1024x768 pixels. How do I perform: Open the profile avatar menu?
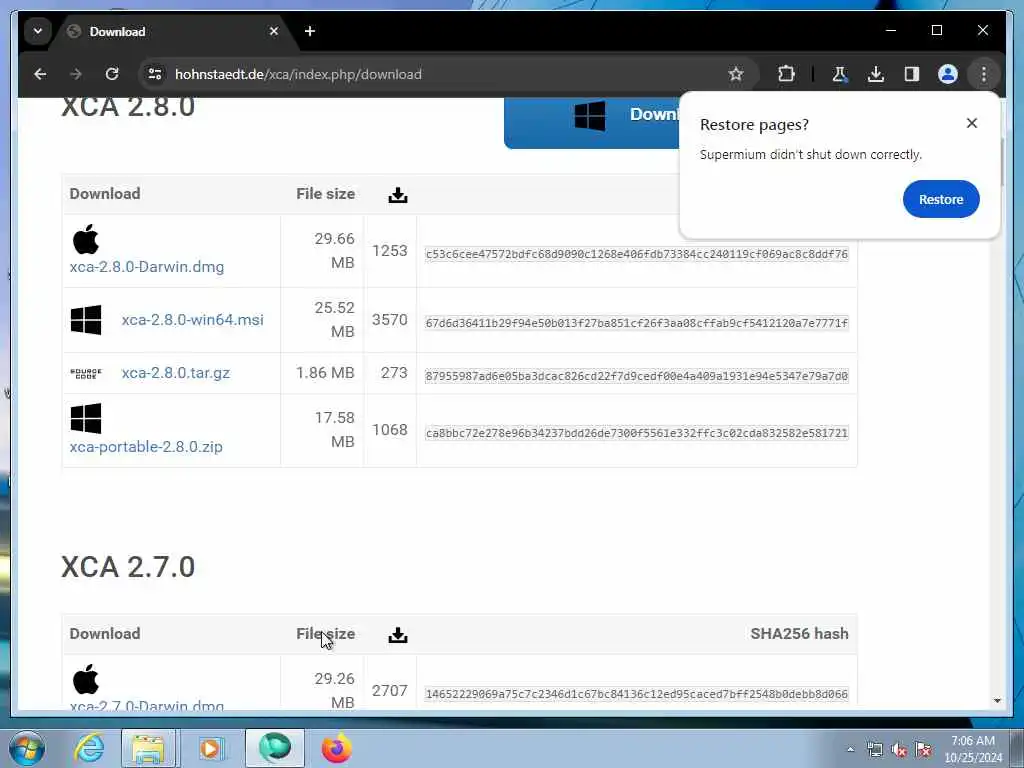tap(948, 74)
